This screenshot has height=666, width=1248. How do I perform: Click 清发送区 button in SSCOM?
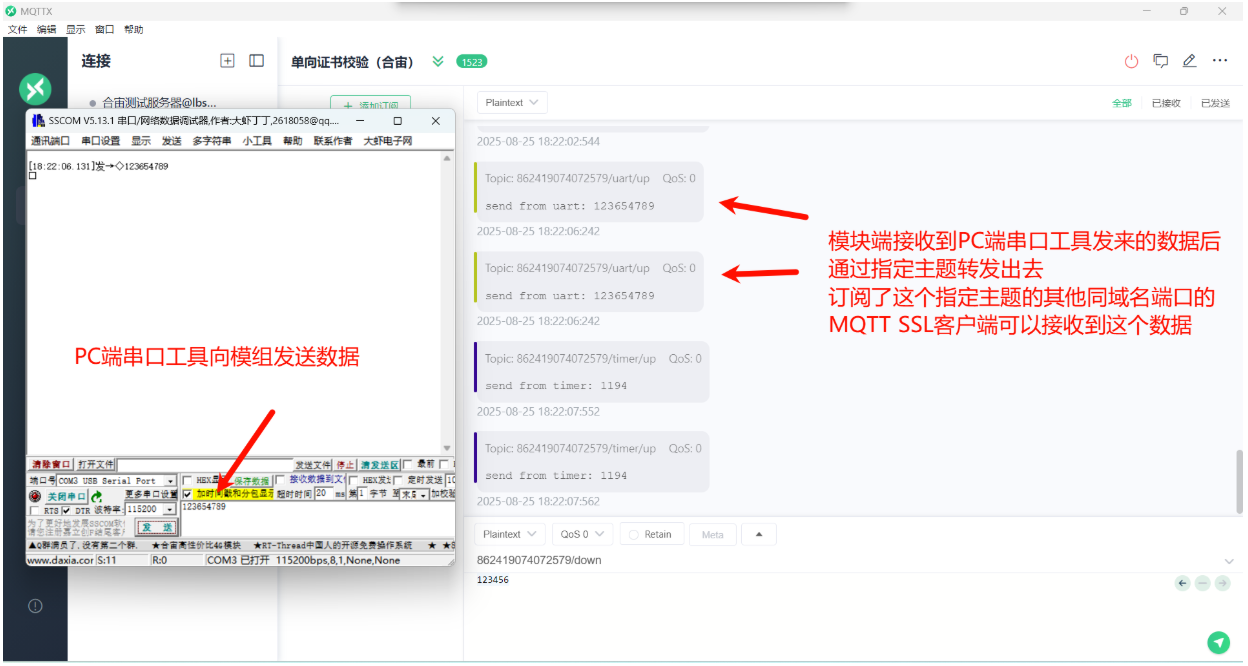379,465
